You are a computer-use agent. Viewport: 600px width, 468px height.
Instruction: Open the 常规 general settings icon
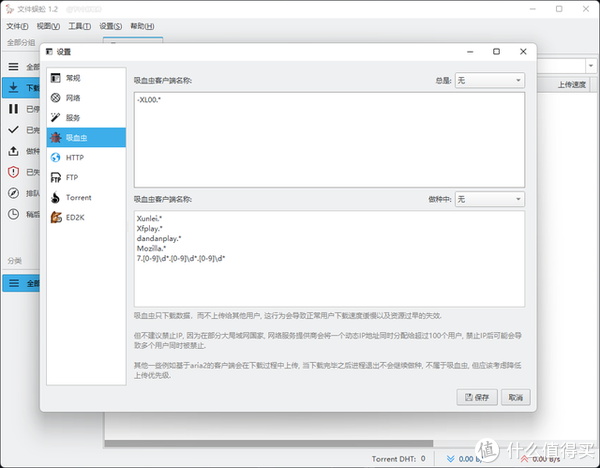[55, 78]
